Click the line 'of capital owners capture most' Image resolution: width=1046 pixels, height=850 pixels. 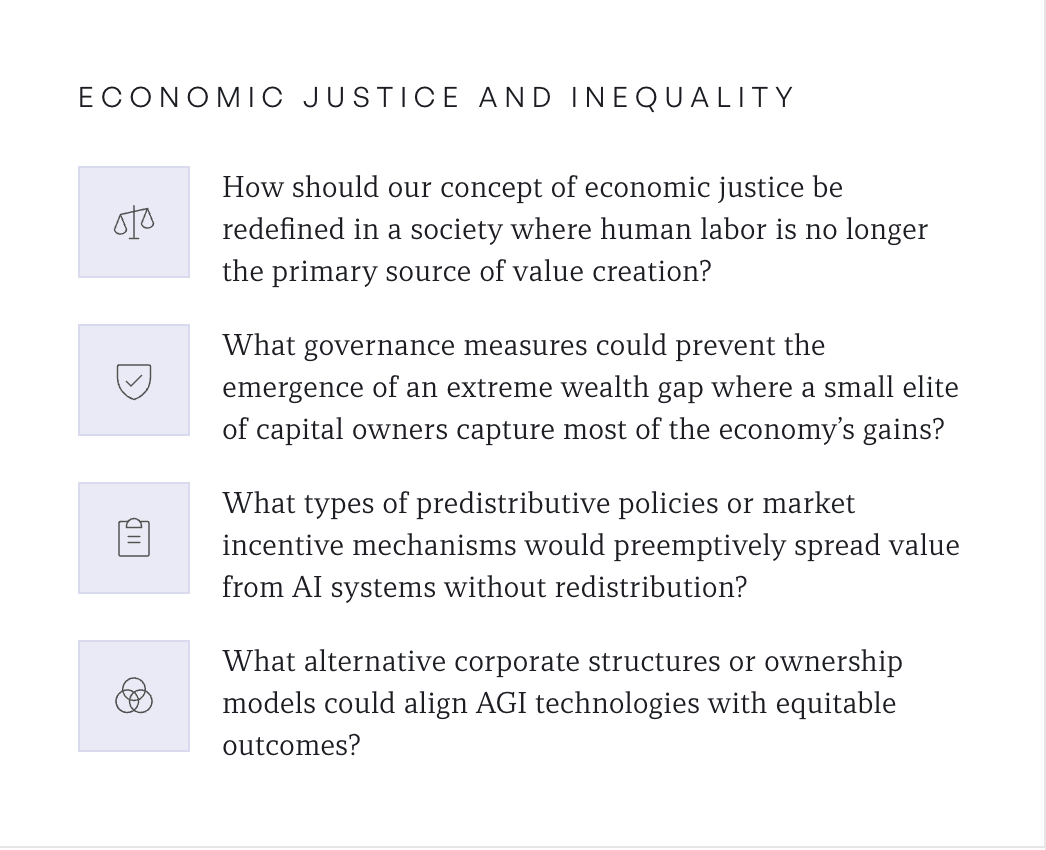582,429
